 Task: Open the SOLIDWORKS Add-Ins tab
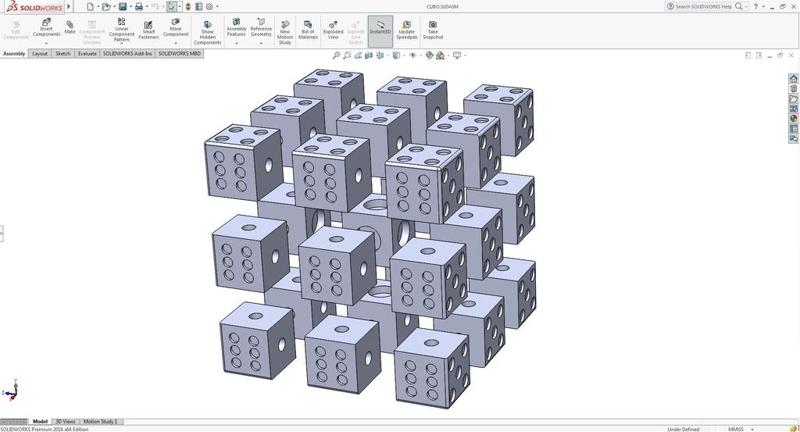128,54
